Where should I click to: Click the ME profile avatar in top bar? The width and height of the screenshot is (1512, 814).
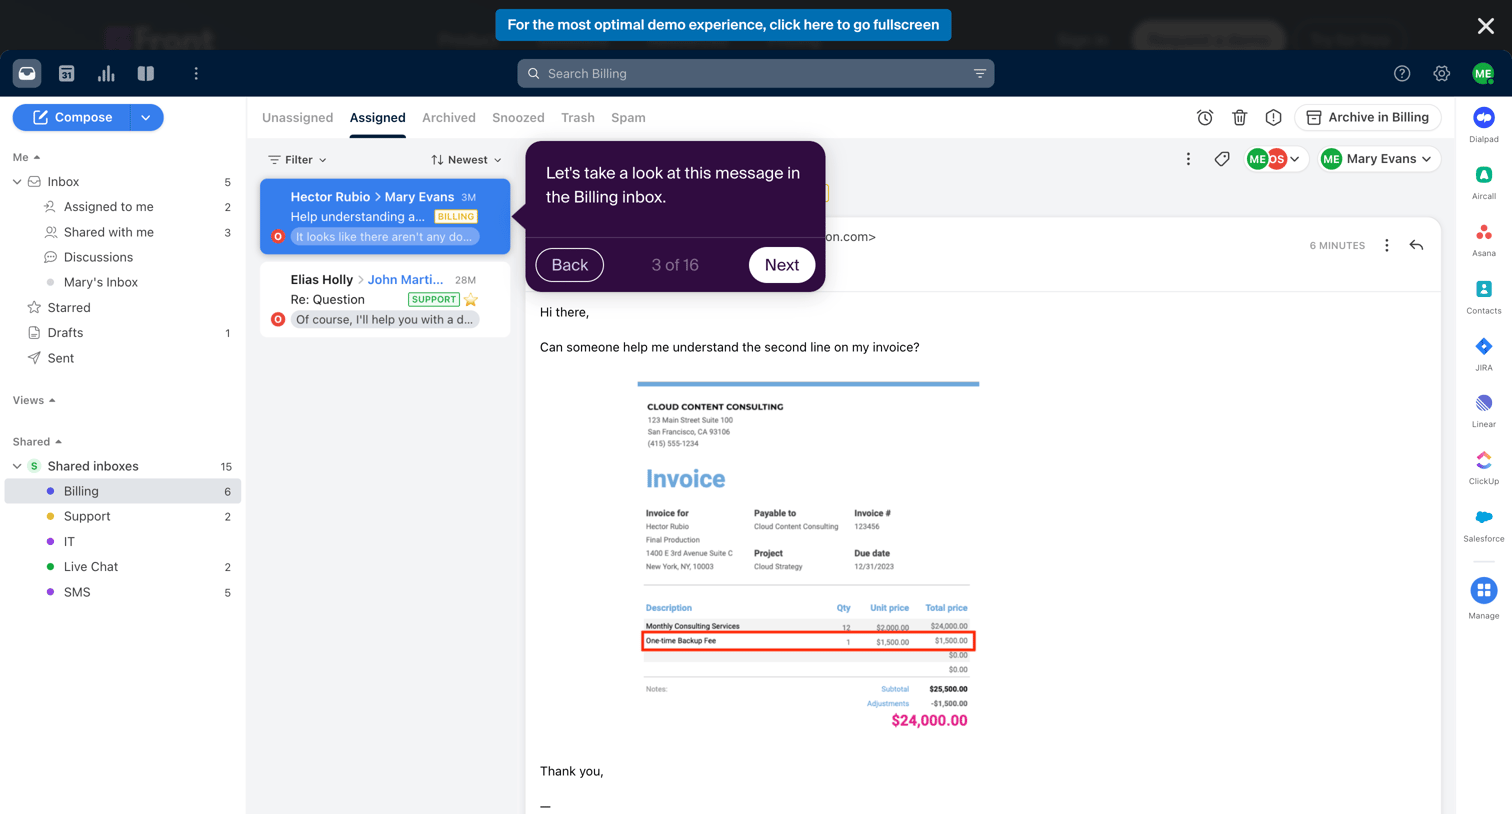coord(1483,73)
